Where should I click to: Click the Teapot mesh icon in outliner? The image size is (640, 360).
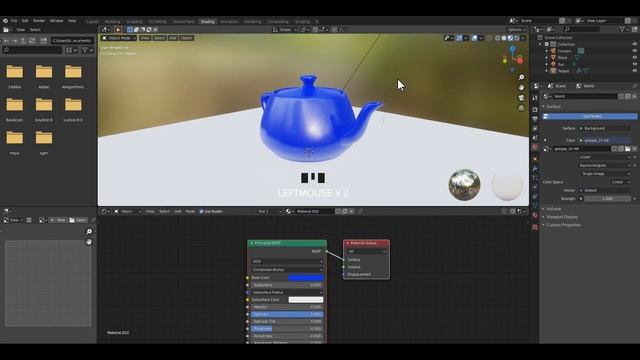(553, 71)
